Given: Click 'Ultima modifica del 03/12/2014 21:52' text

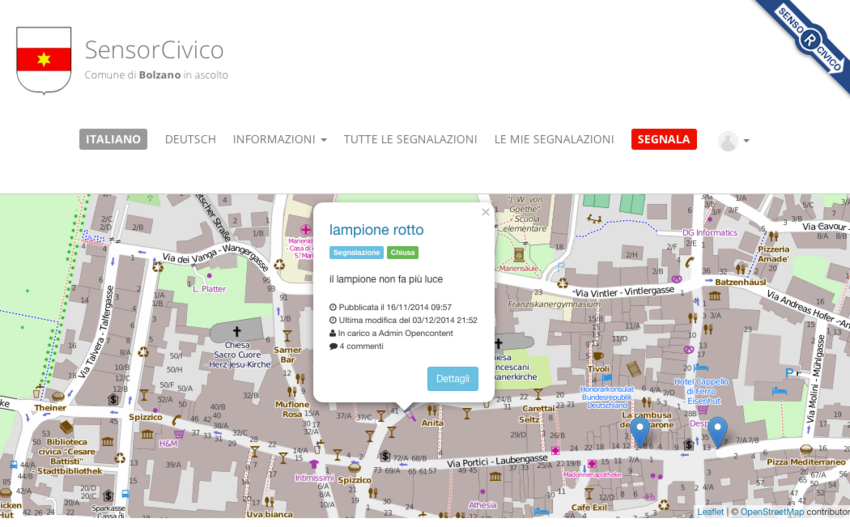Looking at the screenshot, I should click(408, 320).
